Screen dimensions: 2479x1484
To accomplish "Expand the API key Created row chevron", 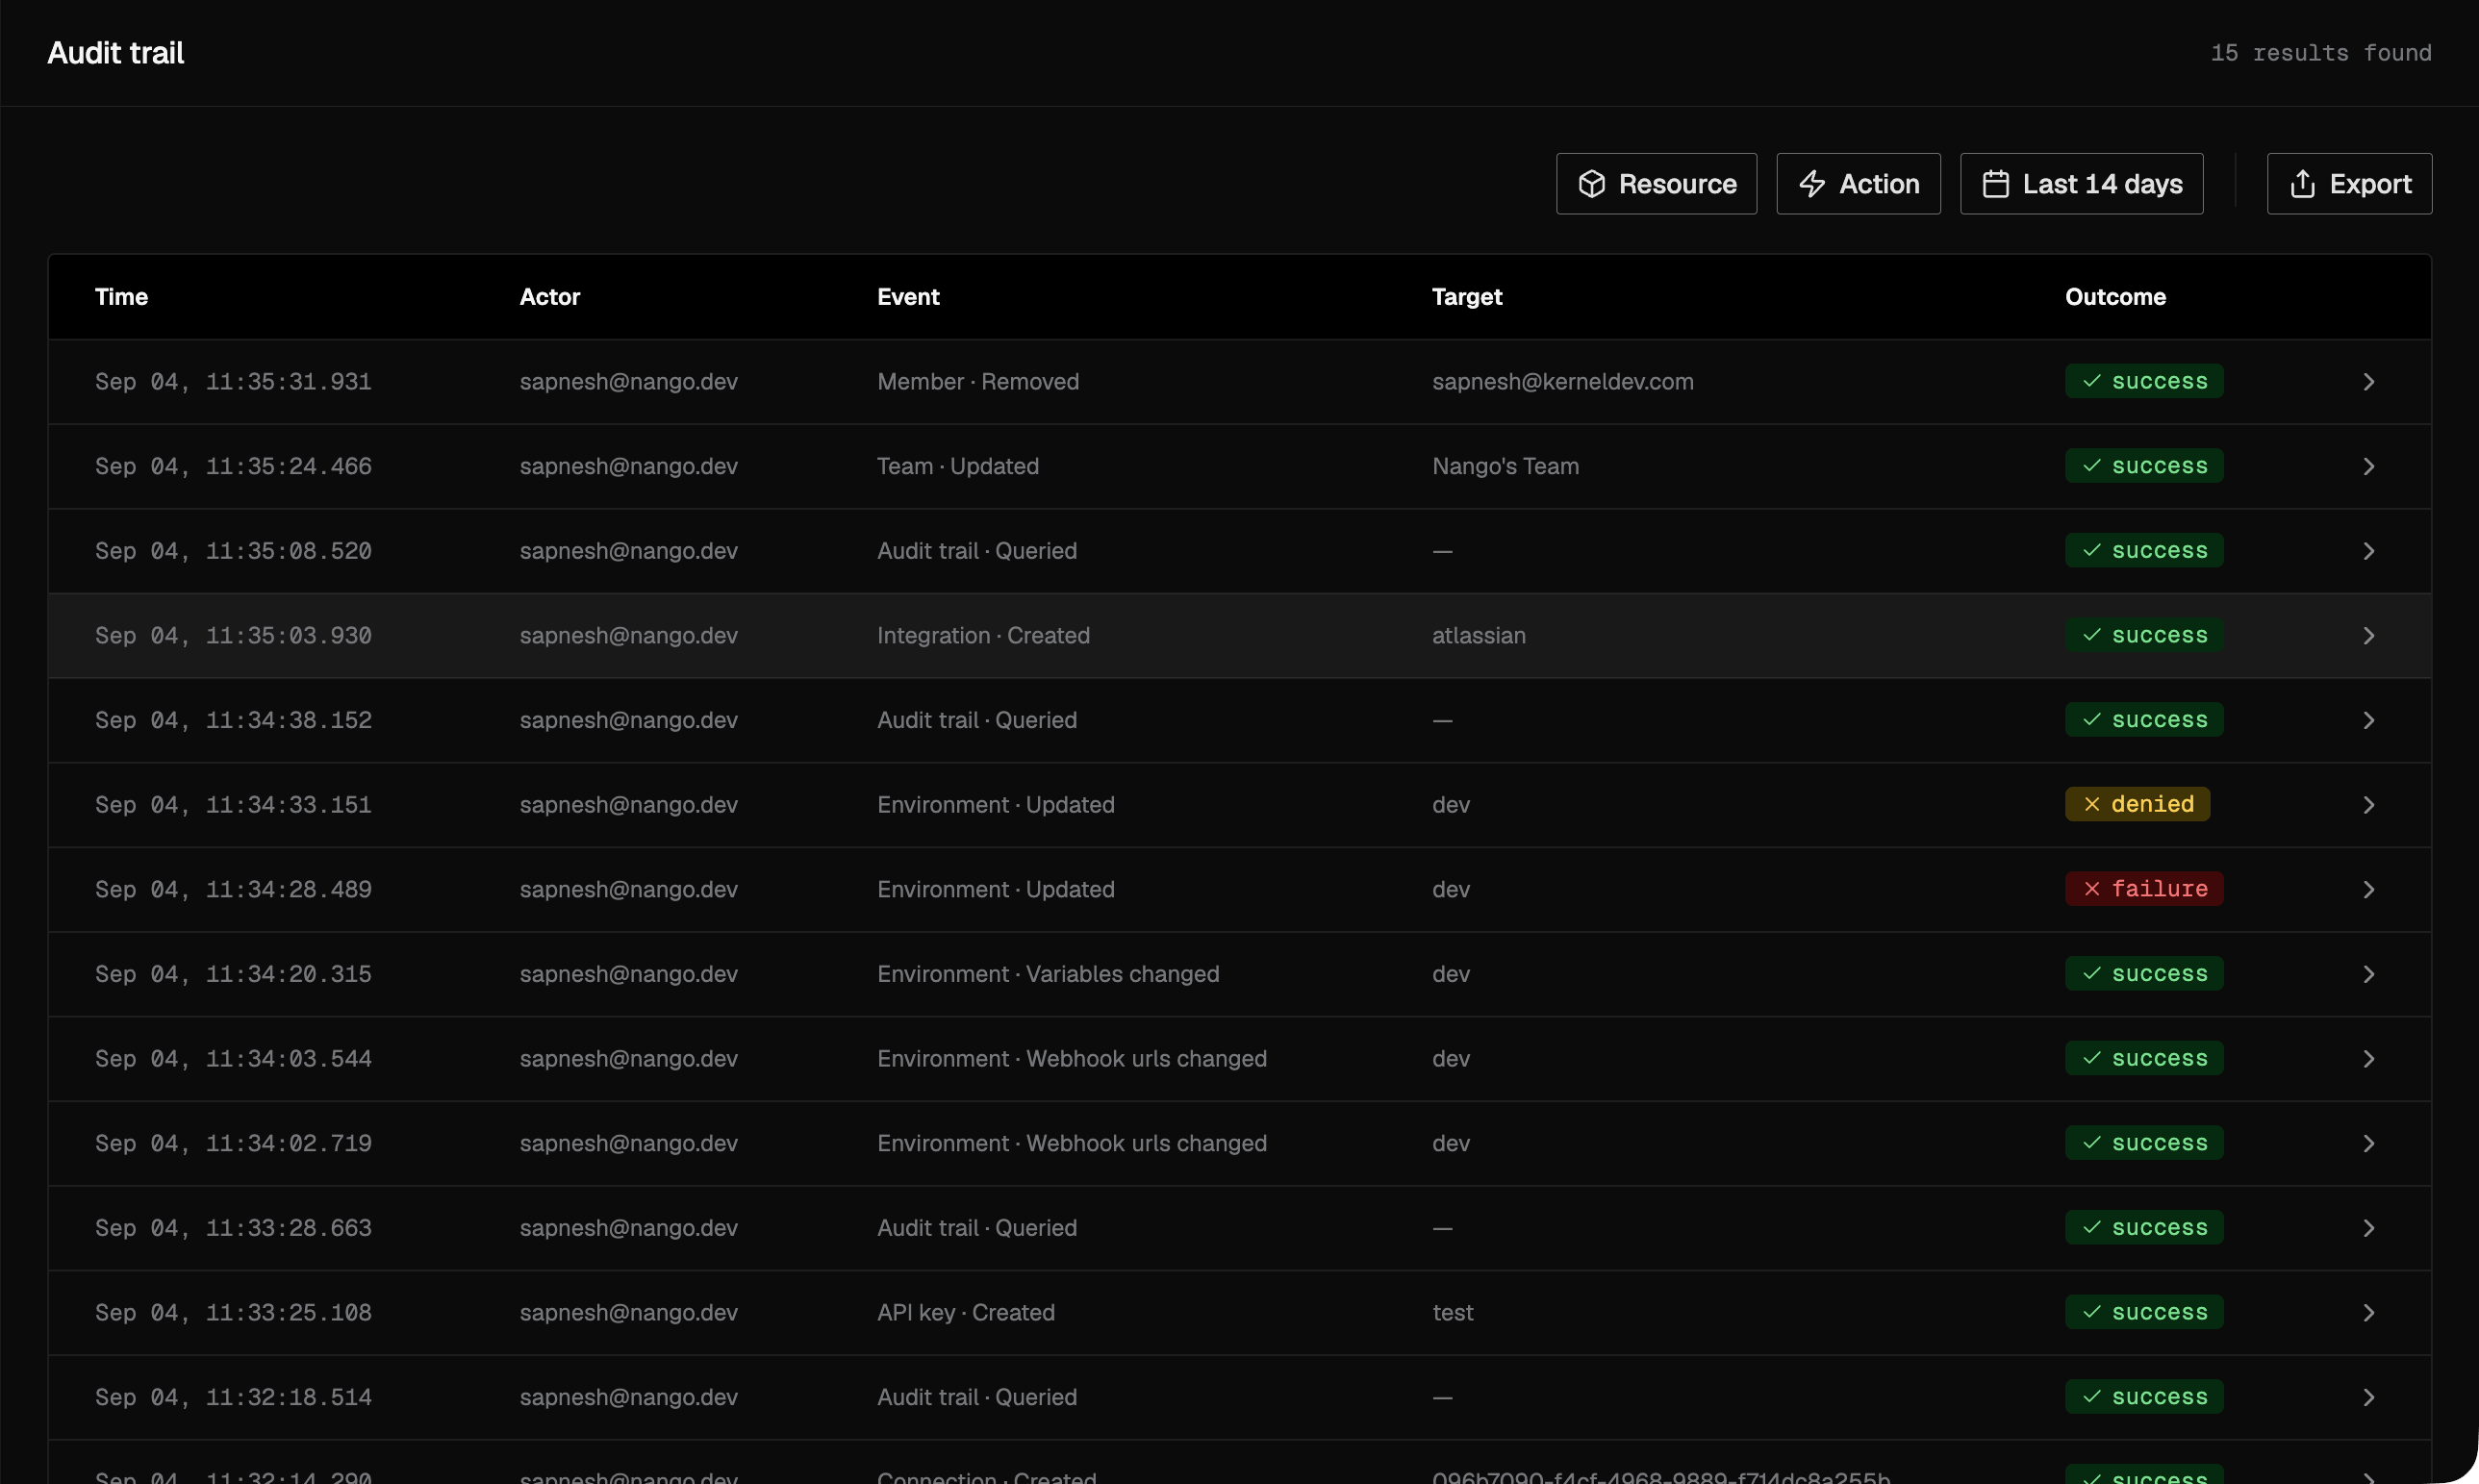I will [2368, 1313].
